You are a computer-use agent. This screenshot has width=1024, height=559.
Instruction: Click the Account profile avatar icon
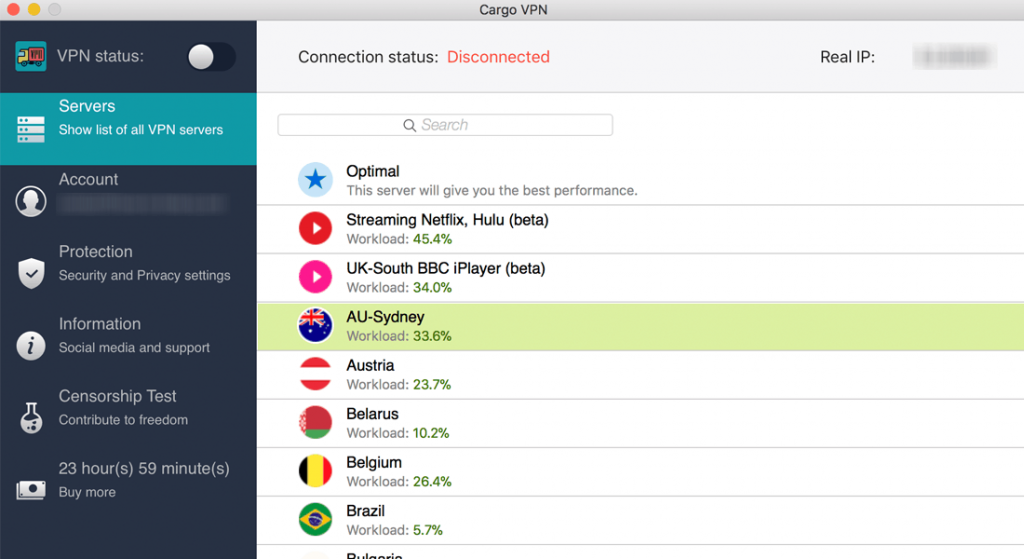click(x=31, y=201)
